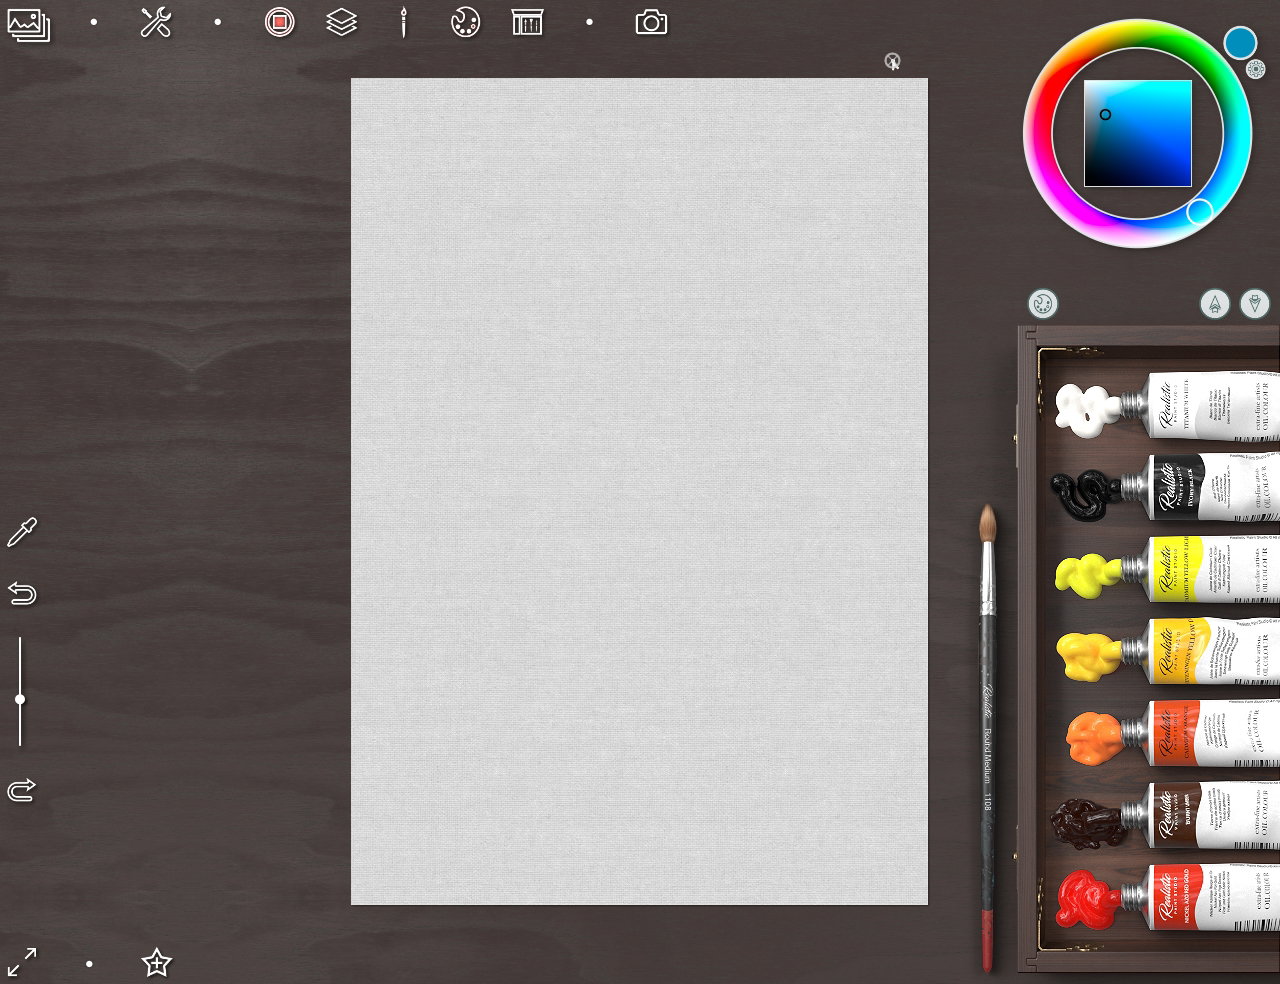Pick the Burnt Umber paint tube
Screen dimensions: 1280x984
tap(1165, 817)
